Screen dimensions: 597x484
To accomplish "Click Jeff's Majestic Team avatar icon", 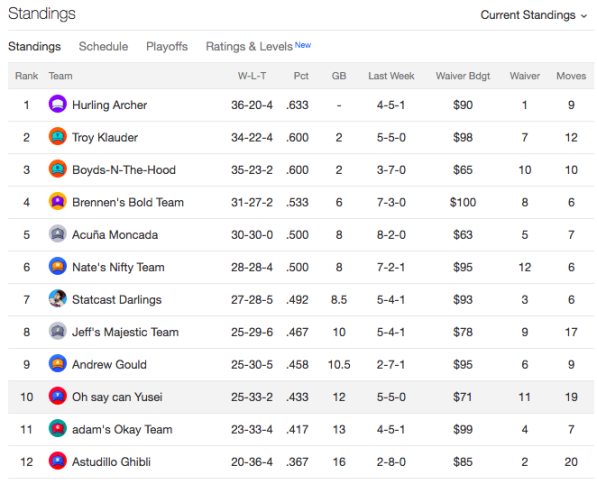I will pyautogui.click(x=57, y=331).
